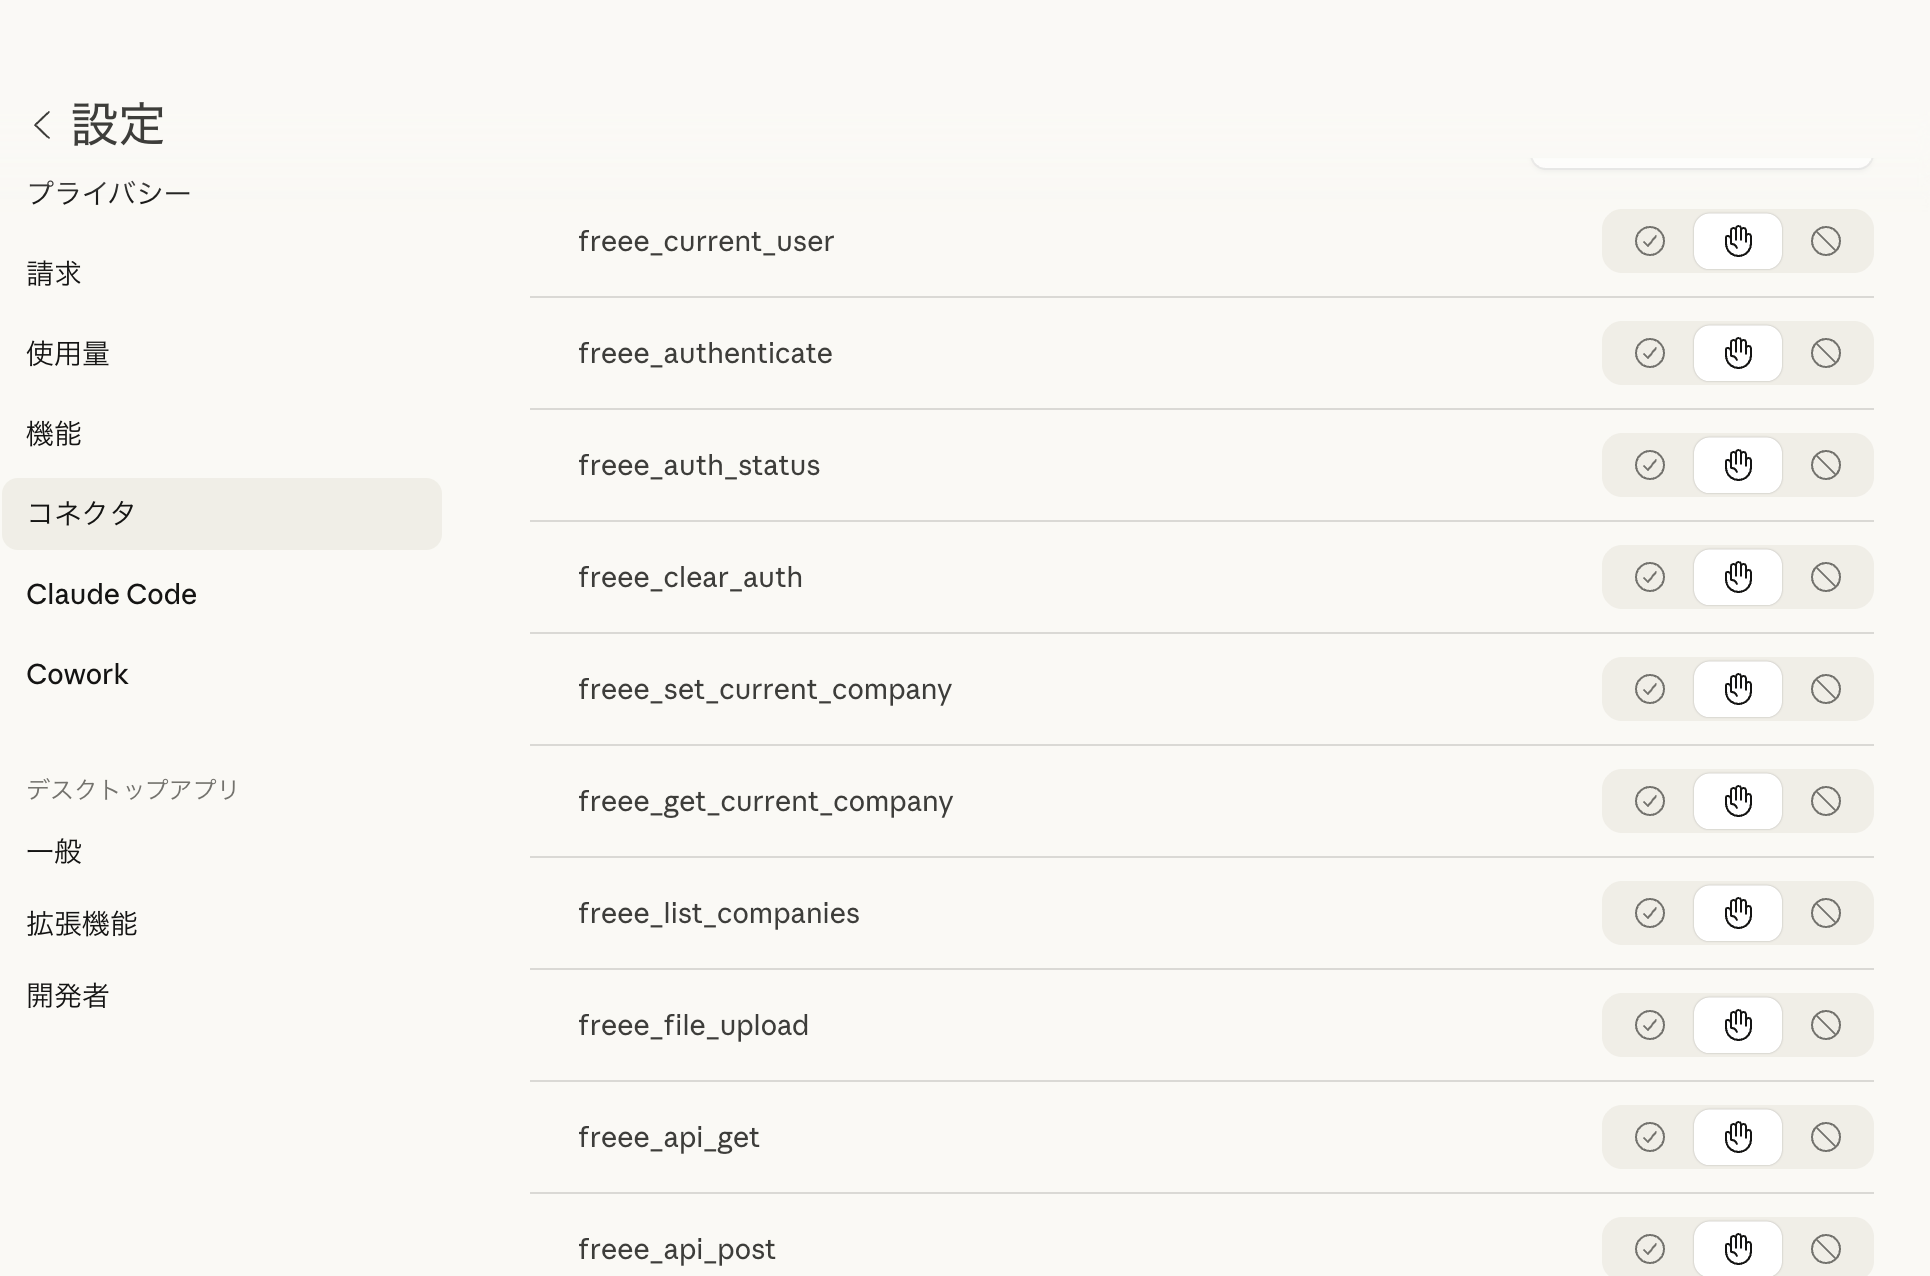Open the プライバシー settings section
Image resolution: width=1930 pixels, height=1276 pixels.
[109, 193]
